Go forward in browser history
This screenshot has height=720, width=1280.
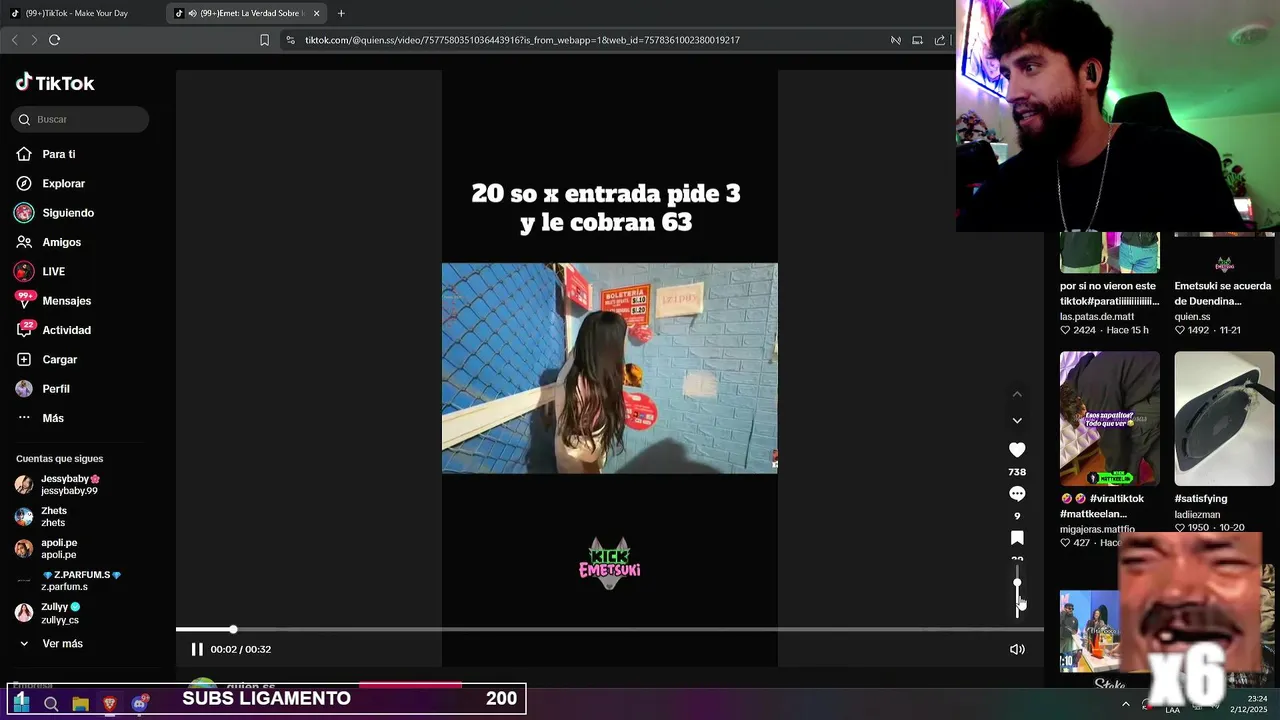34,40
